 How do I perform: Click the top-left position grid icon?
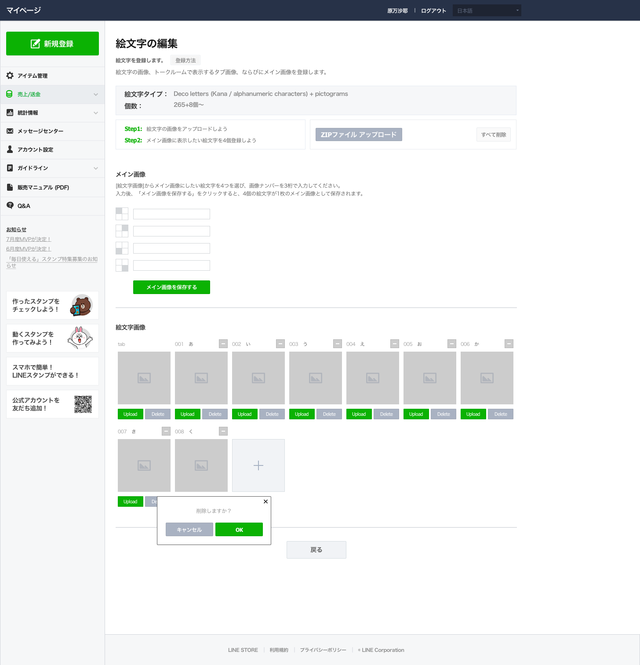click(122, 214)
